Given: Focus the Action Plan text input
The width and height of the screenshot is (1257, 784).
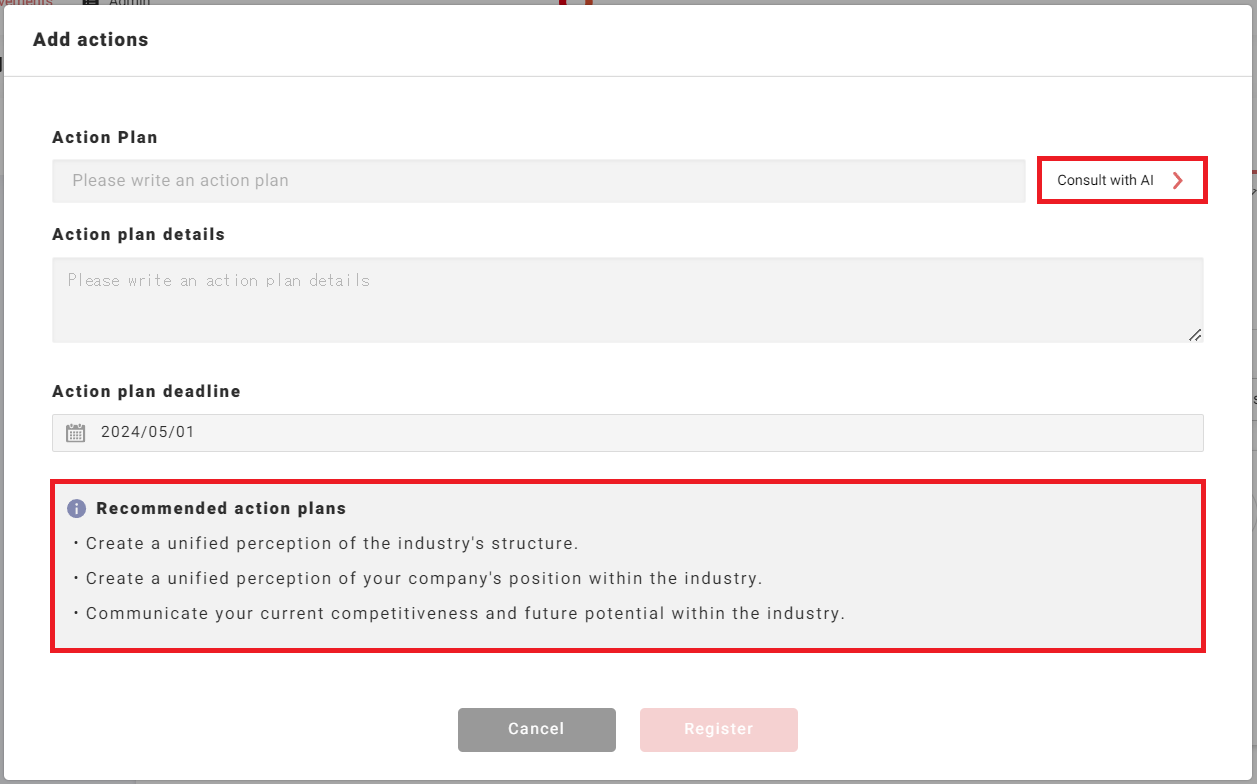Looking at the screenshot, I should pos(538,181).
